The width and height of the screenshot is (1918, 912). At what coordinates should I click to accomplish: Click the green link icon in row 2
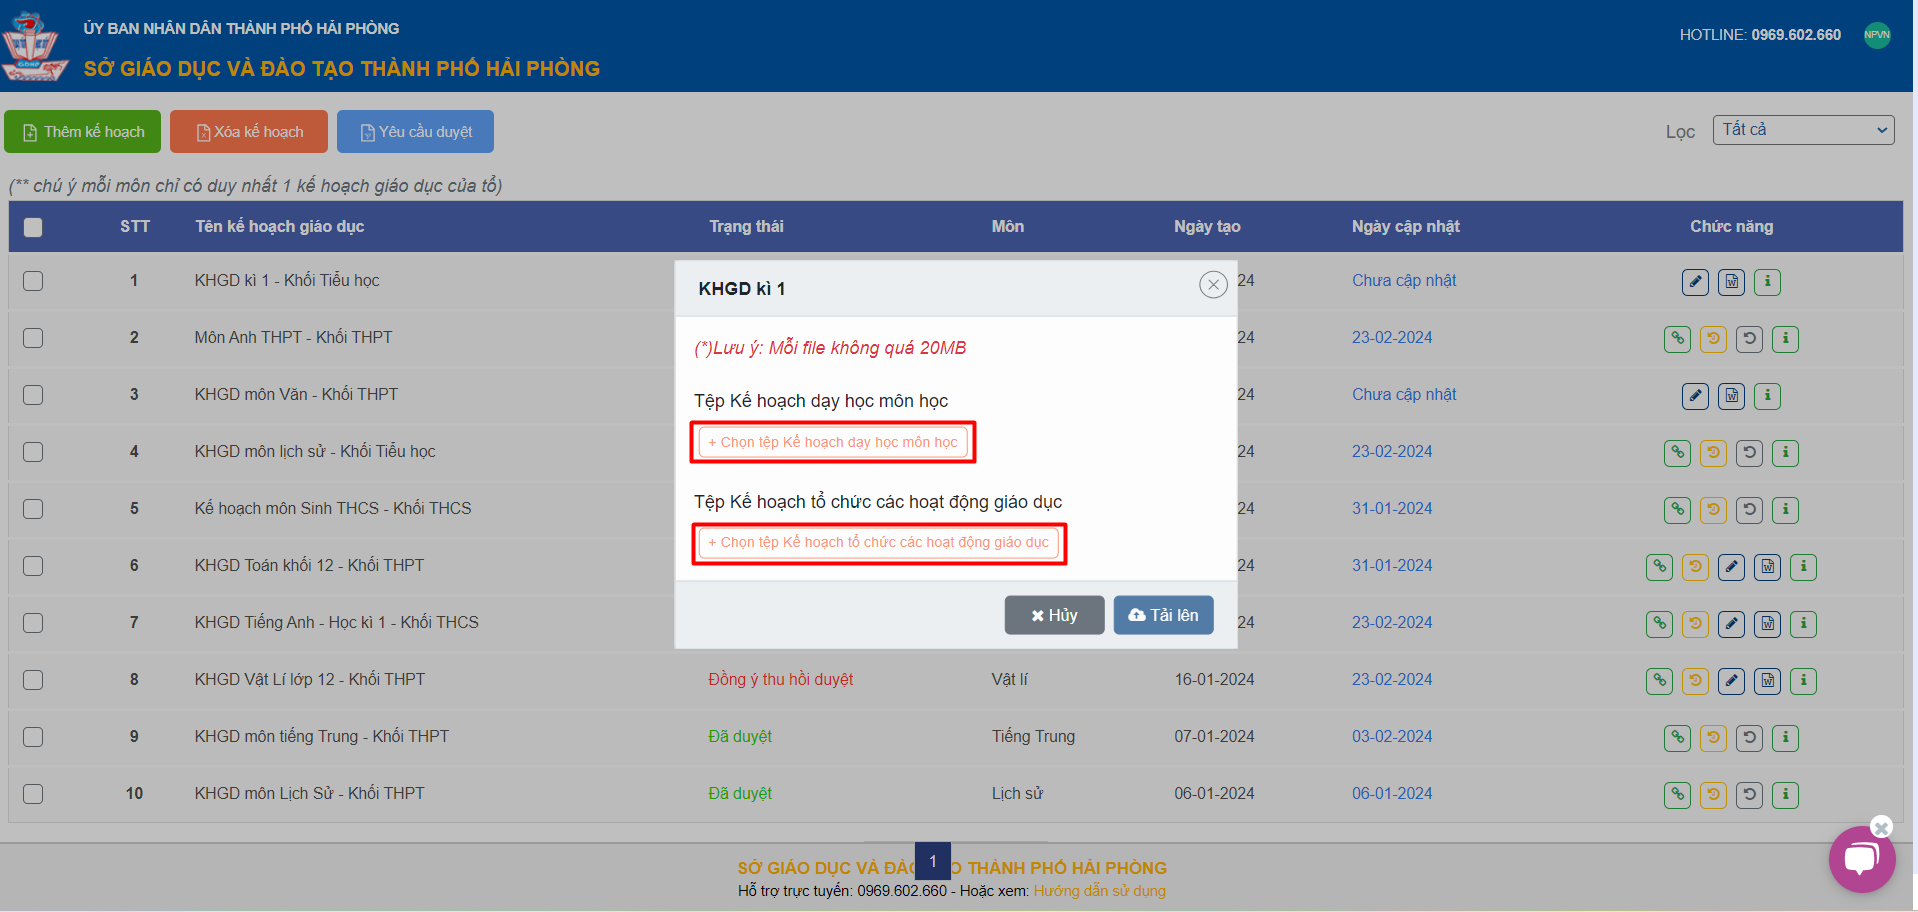1677,339
